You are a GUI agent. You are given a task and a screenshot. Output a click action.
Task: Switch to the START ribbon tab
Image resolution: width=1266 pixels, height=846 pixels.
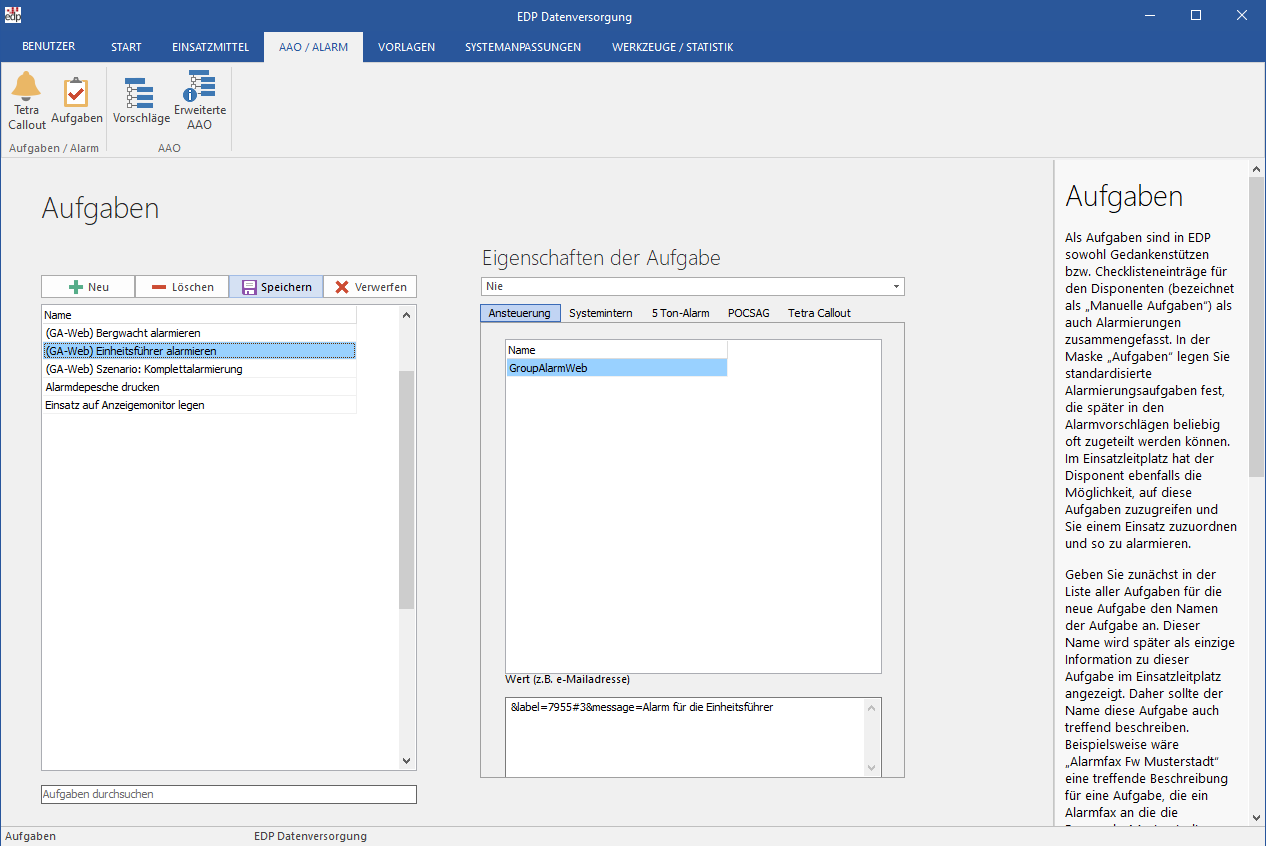click(x=126, y=47)
